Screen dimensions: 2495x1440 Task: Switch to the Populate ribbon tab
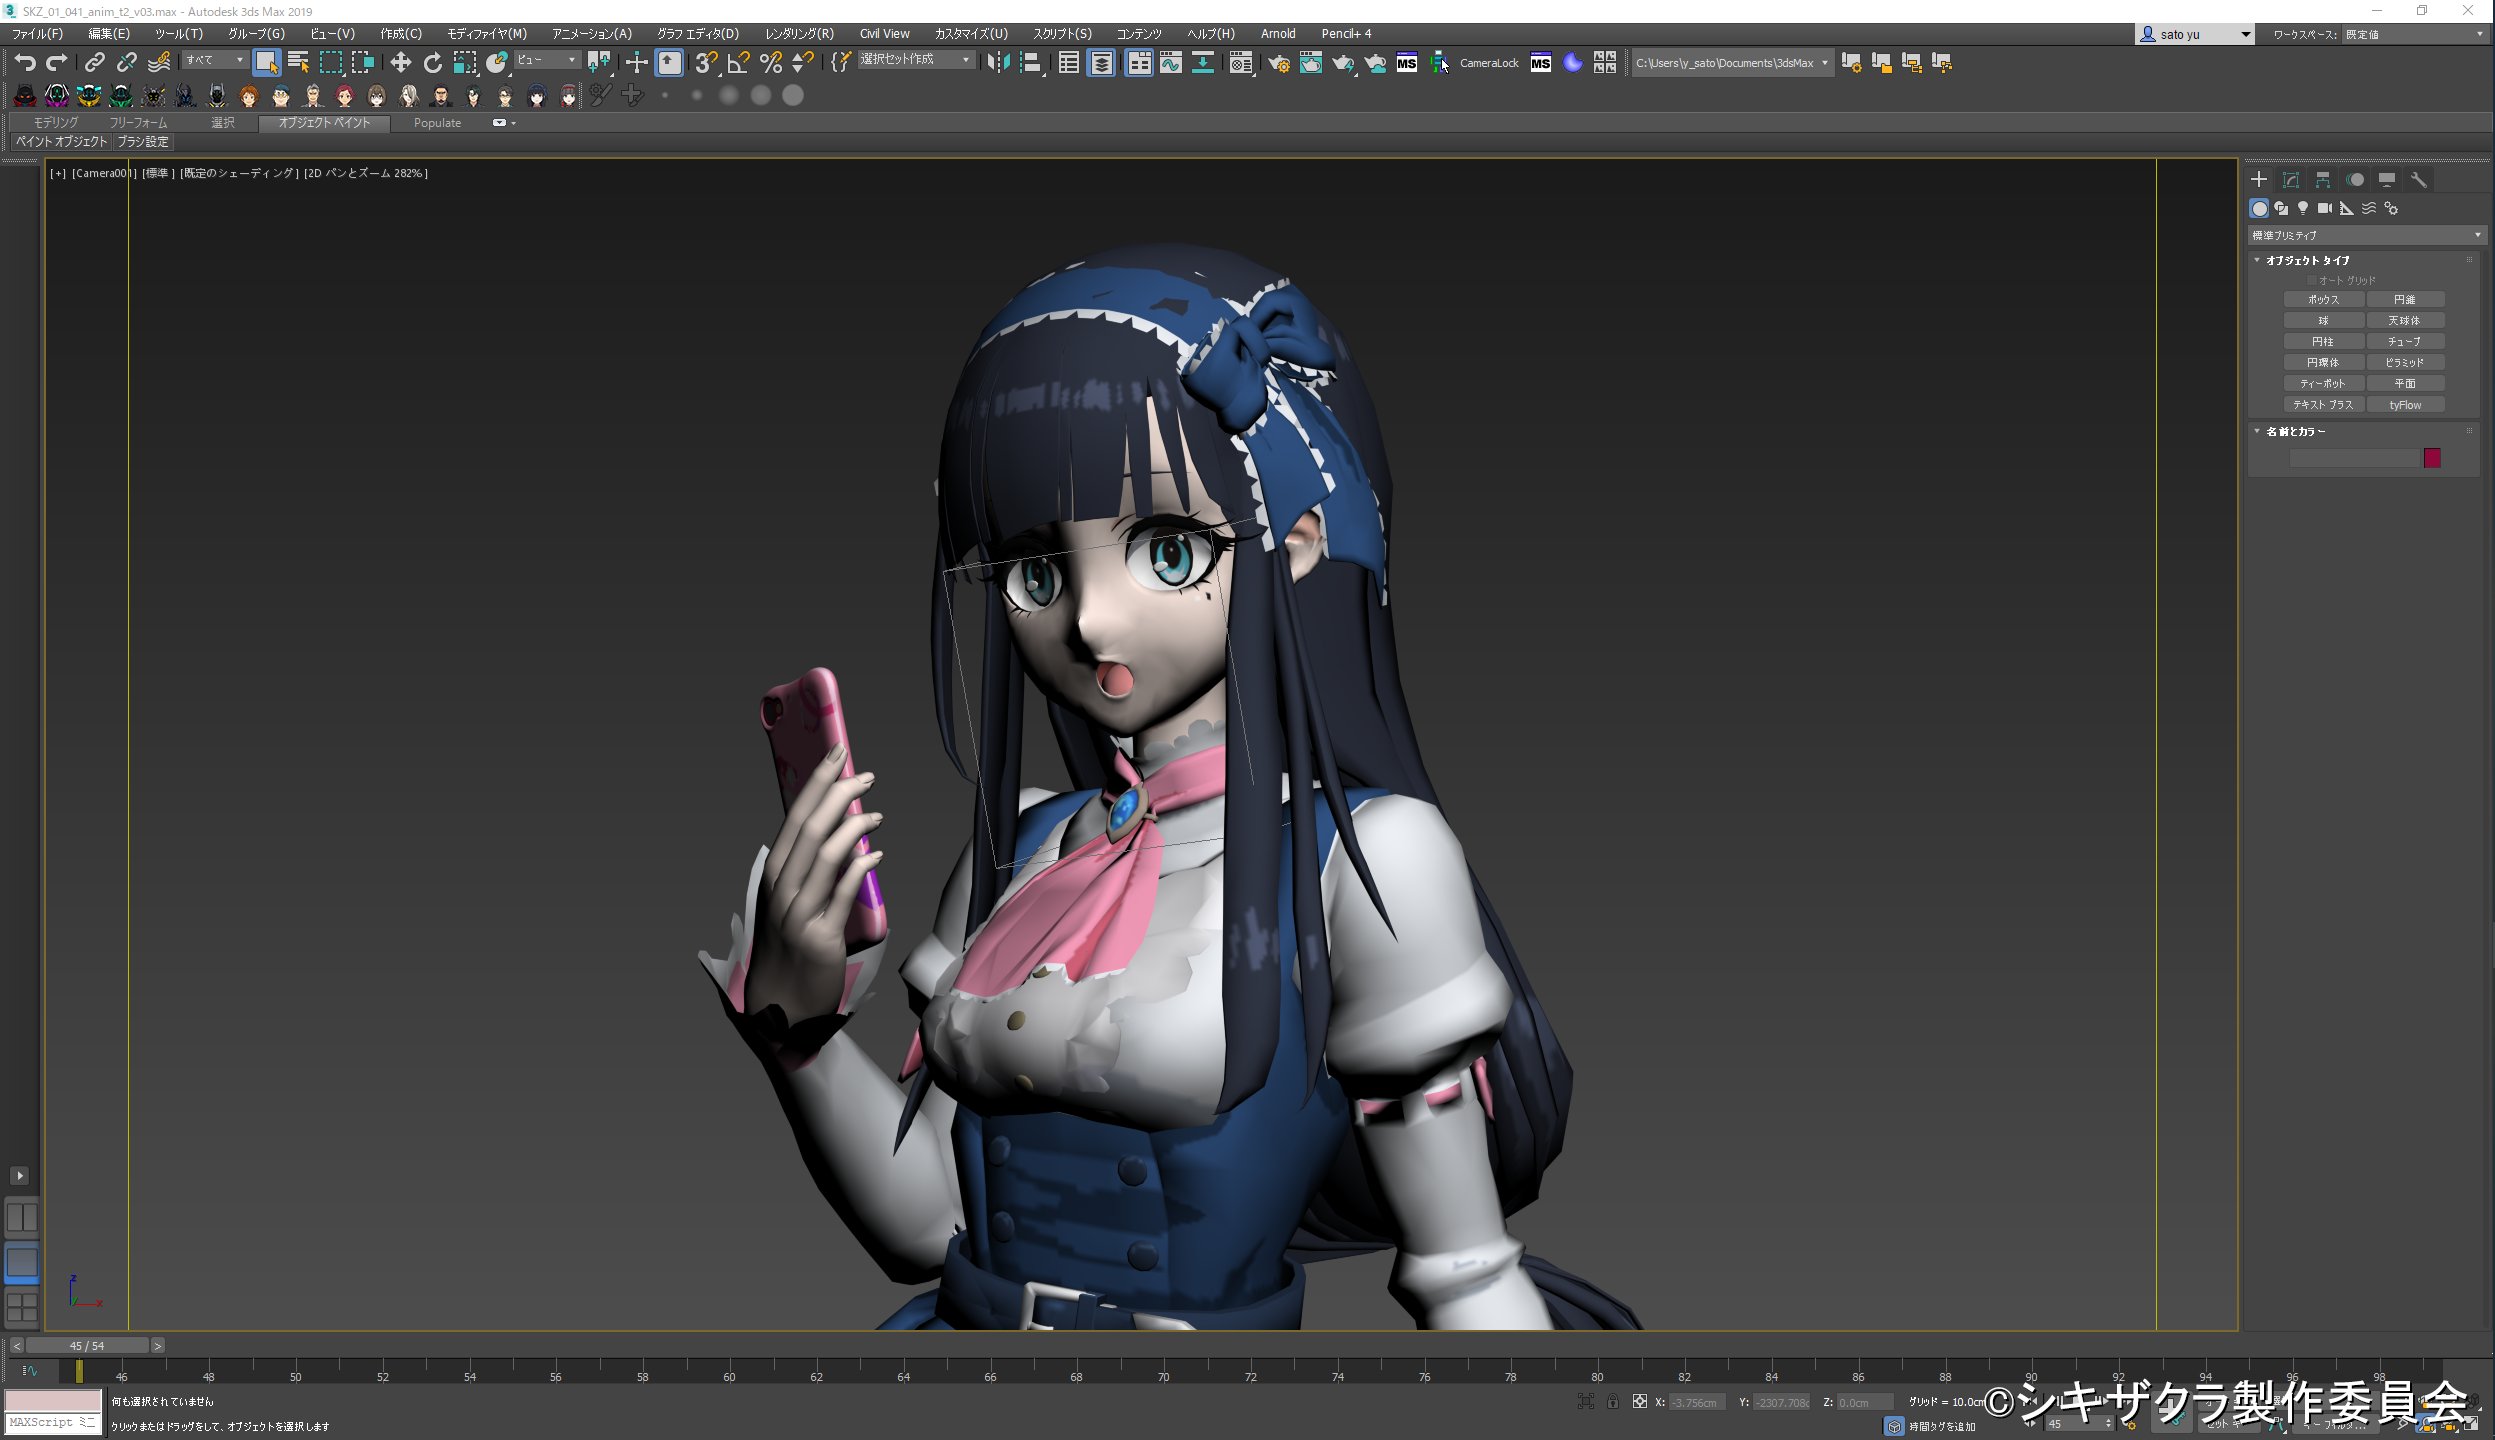coord(437,123)
